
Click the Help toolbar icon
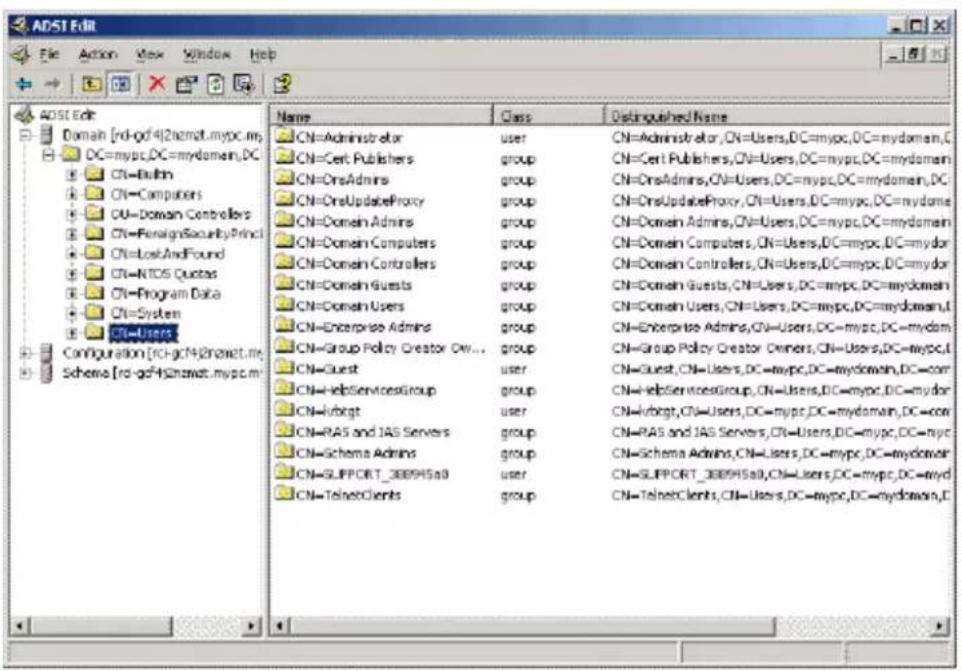(282, 83)
